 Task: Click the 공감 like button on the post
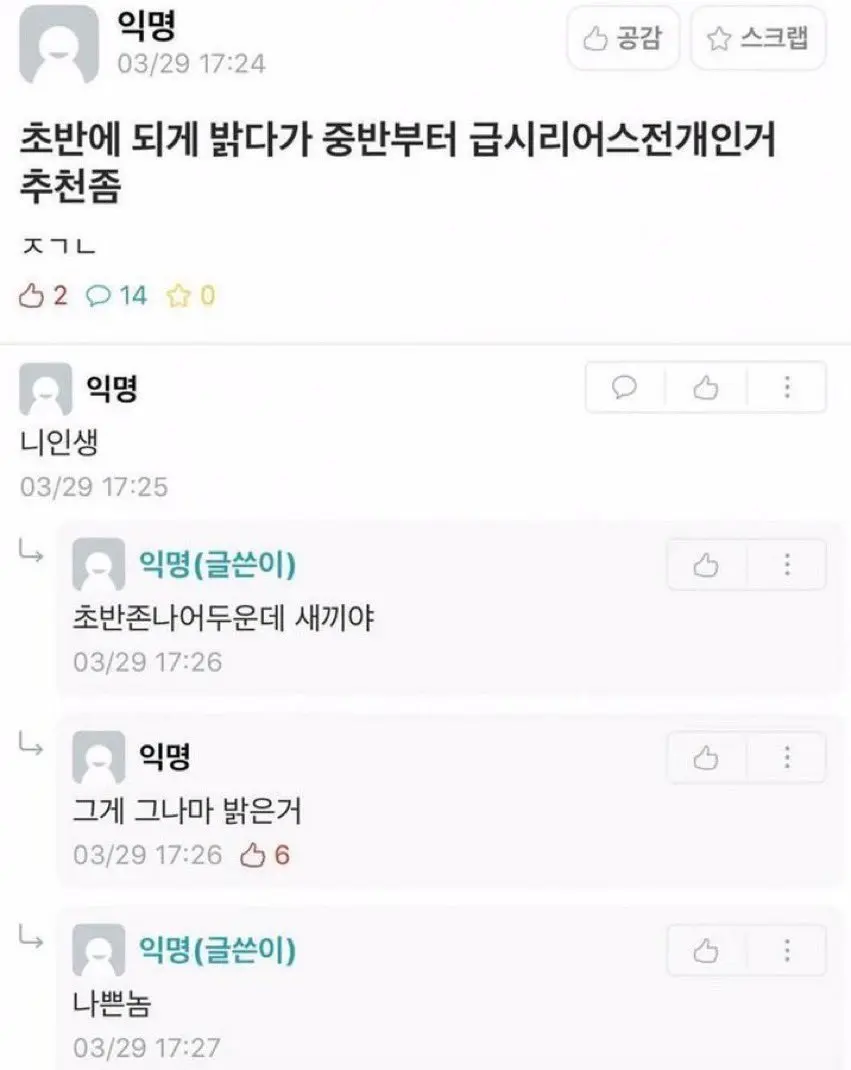point(622,39)
